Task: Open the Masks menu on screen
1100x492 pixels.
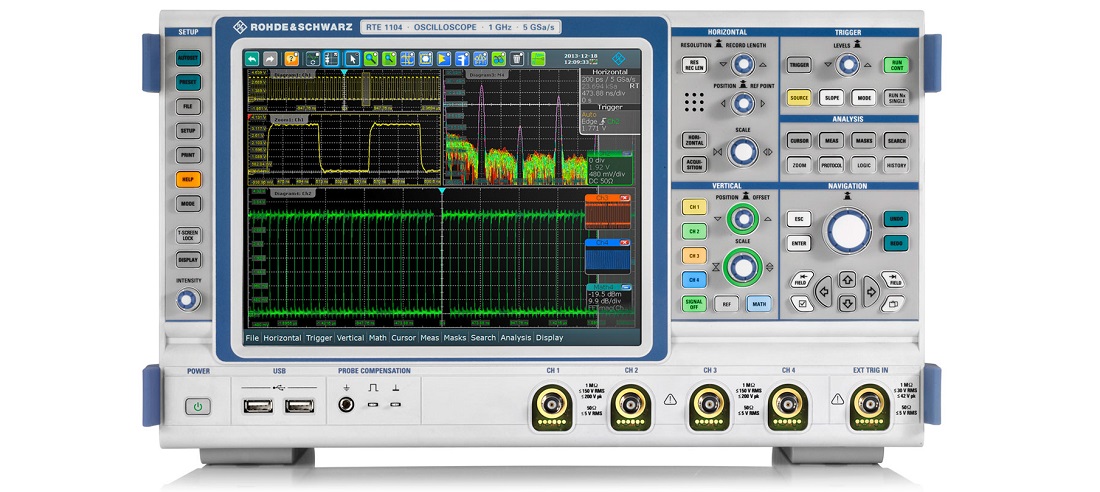Action: click(455, 338)
